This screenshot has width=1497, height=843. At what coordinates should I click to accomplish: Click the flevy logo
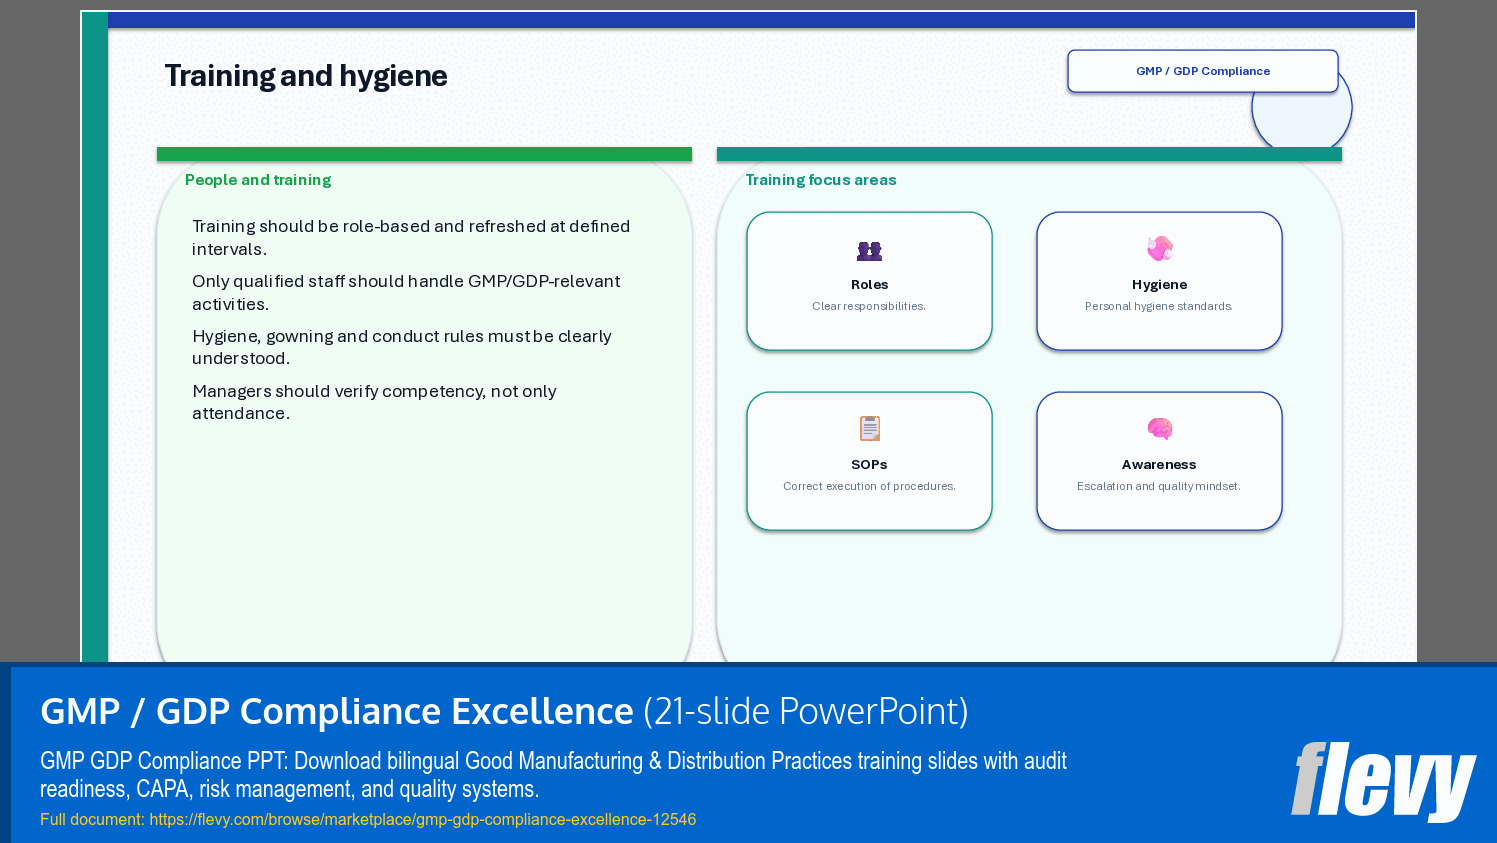tap(1383, 781)
